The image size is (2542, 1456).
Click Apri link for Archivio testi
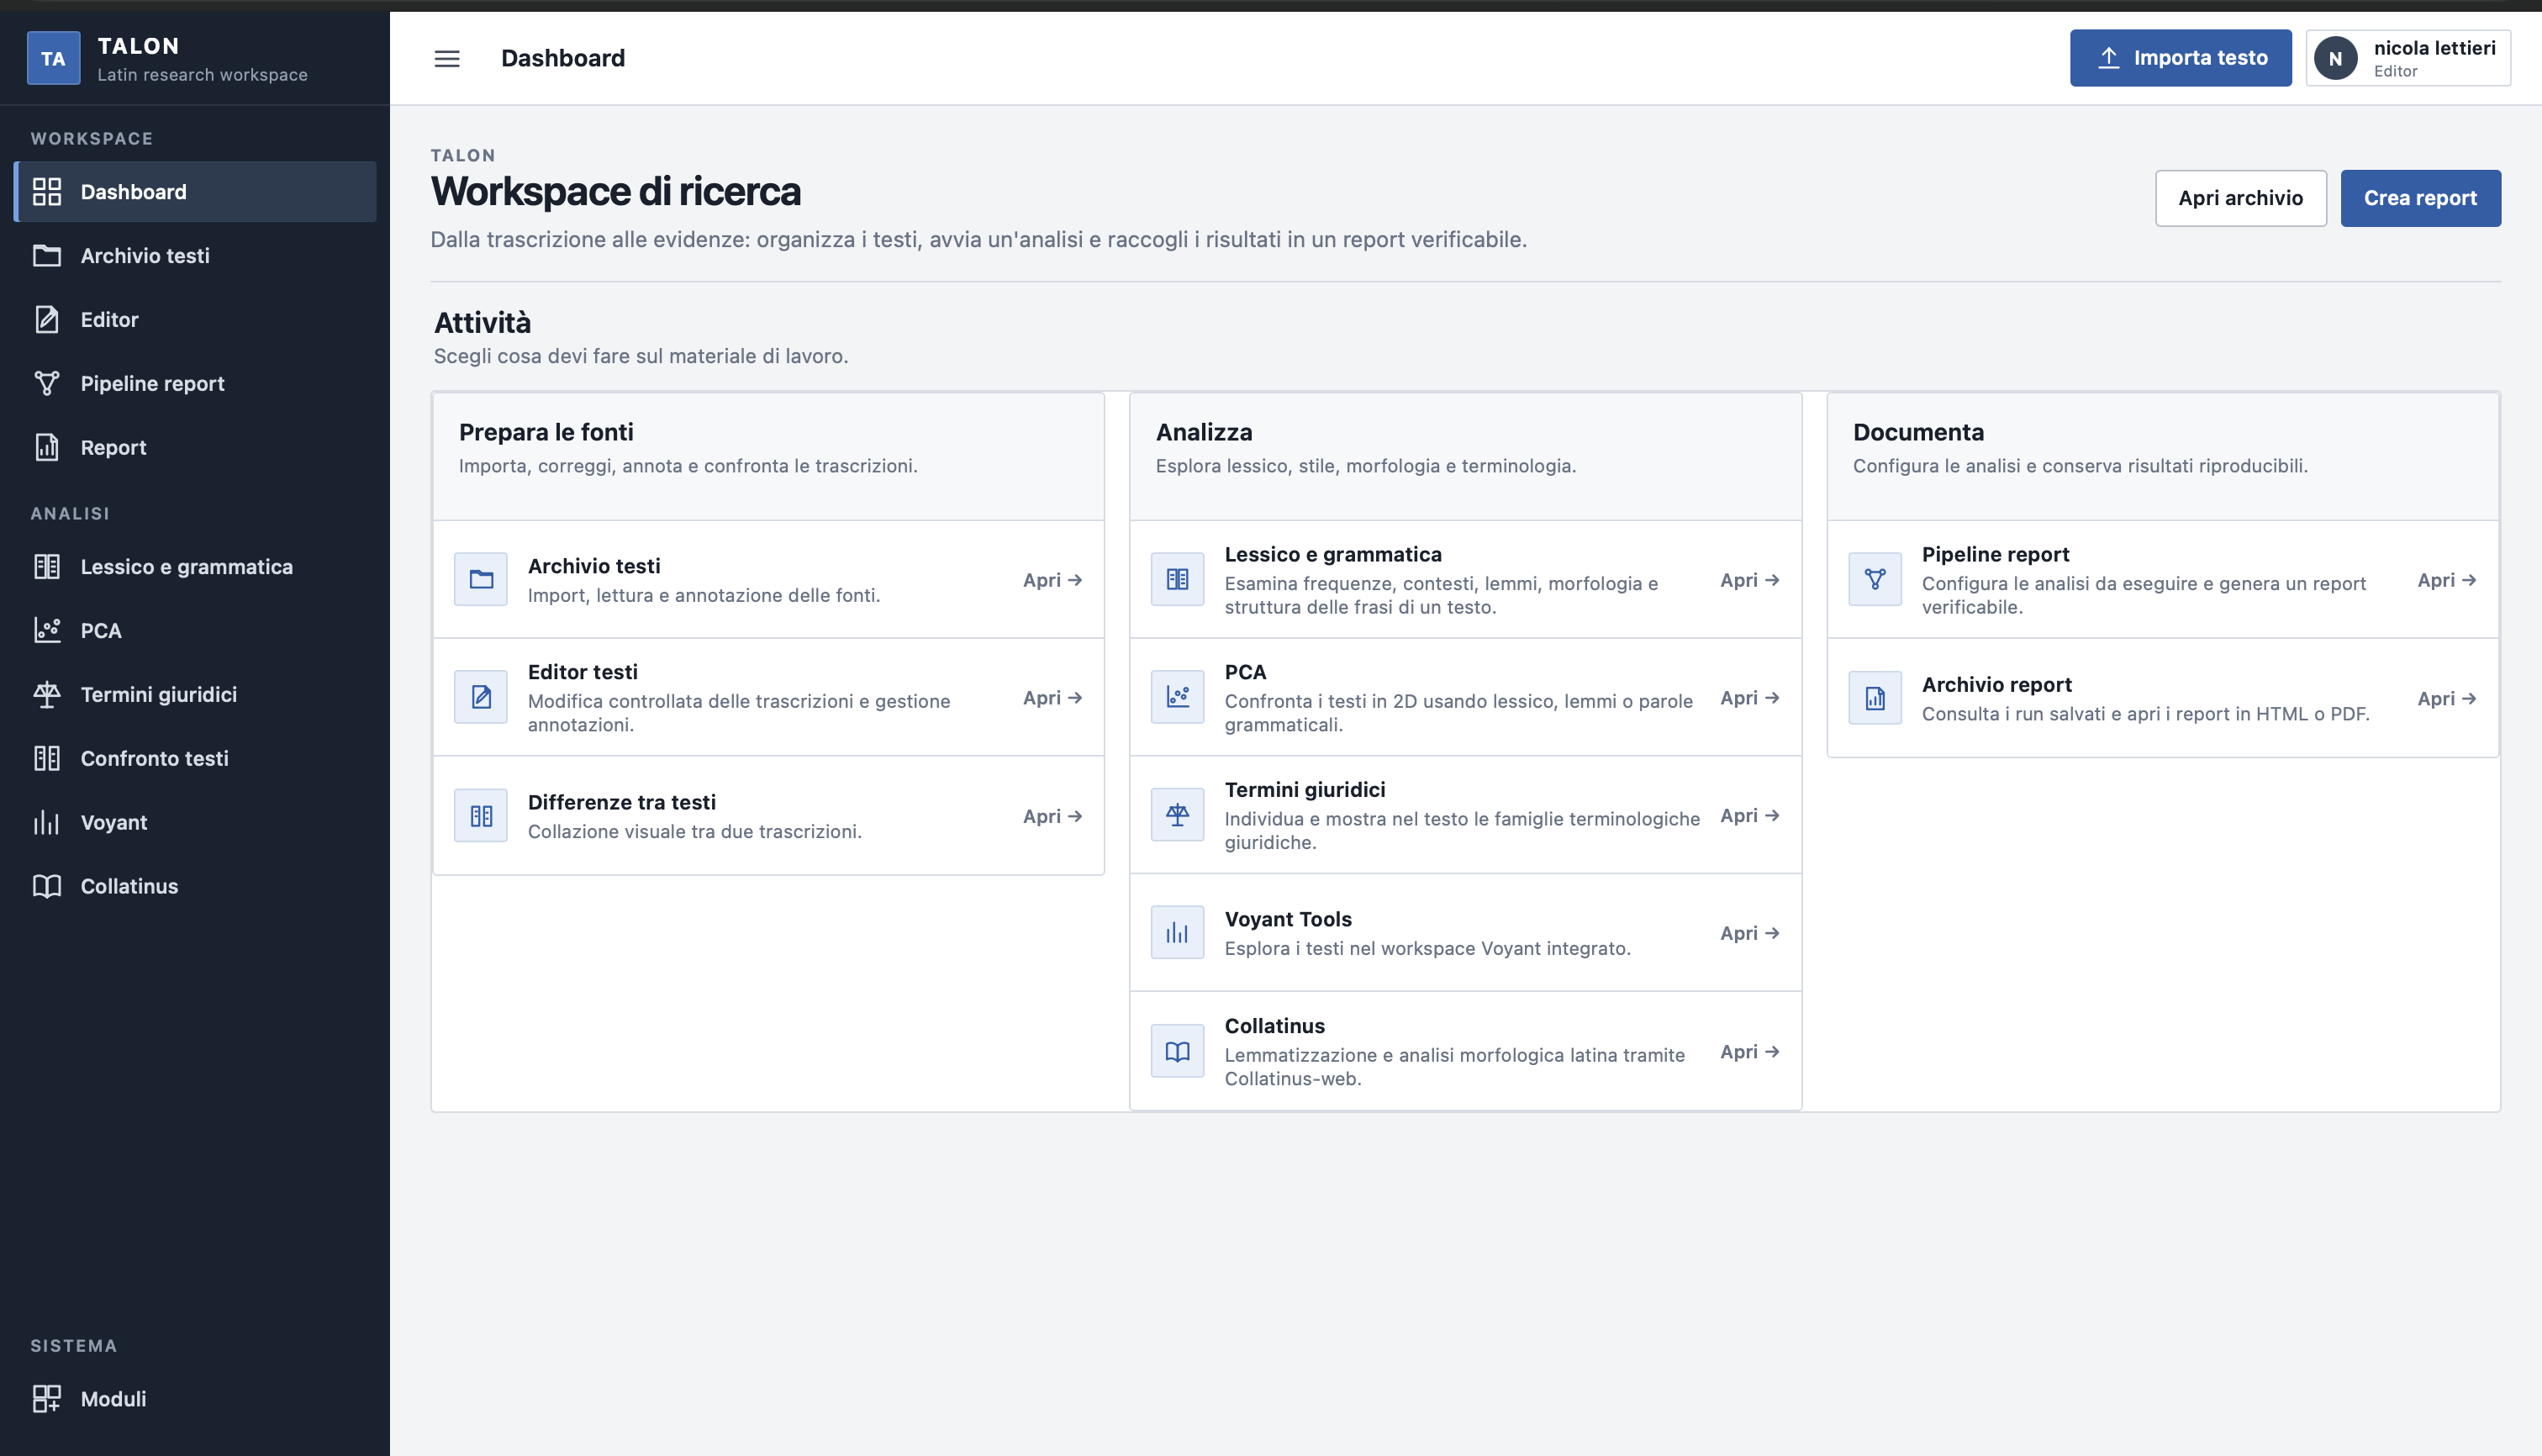[x=1052, y=580]
